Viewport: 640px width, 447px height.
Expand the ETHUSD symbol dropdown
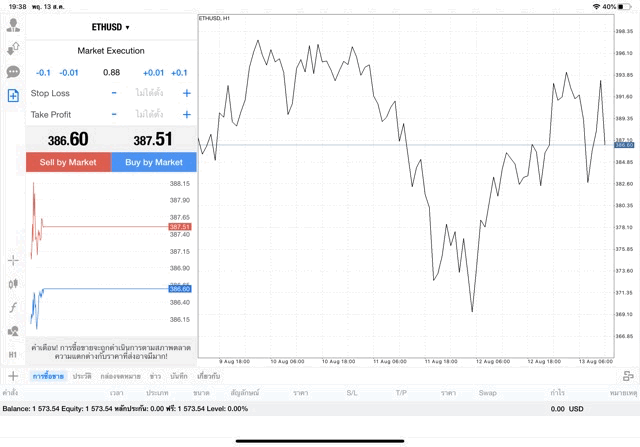111,27
